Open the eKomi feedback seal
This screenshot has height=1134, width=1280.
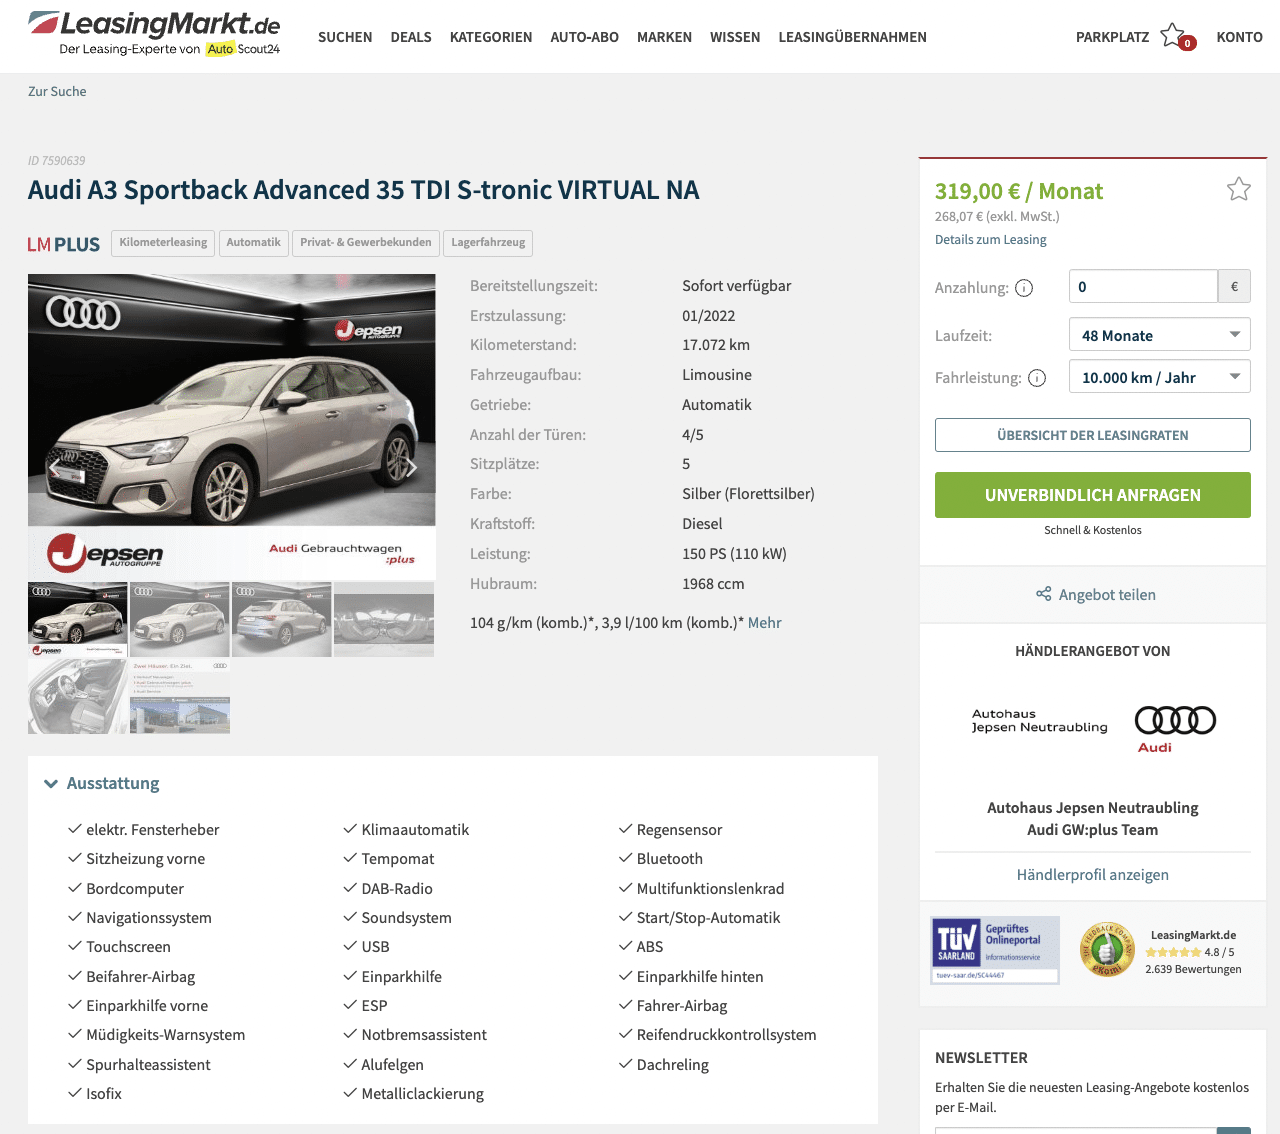[x=1107, y=949]
